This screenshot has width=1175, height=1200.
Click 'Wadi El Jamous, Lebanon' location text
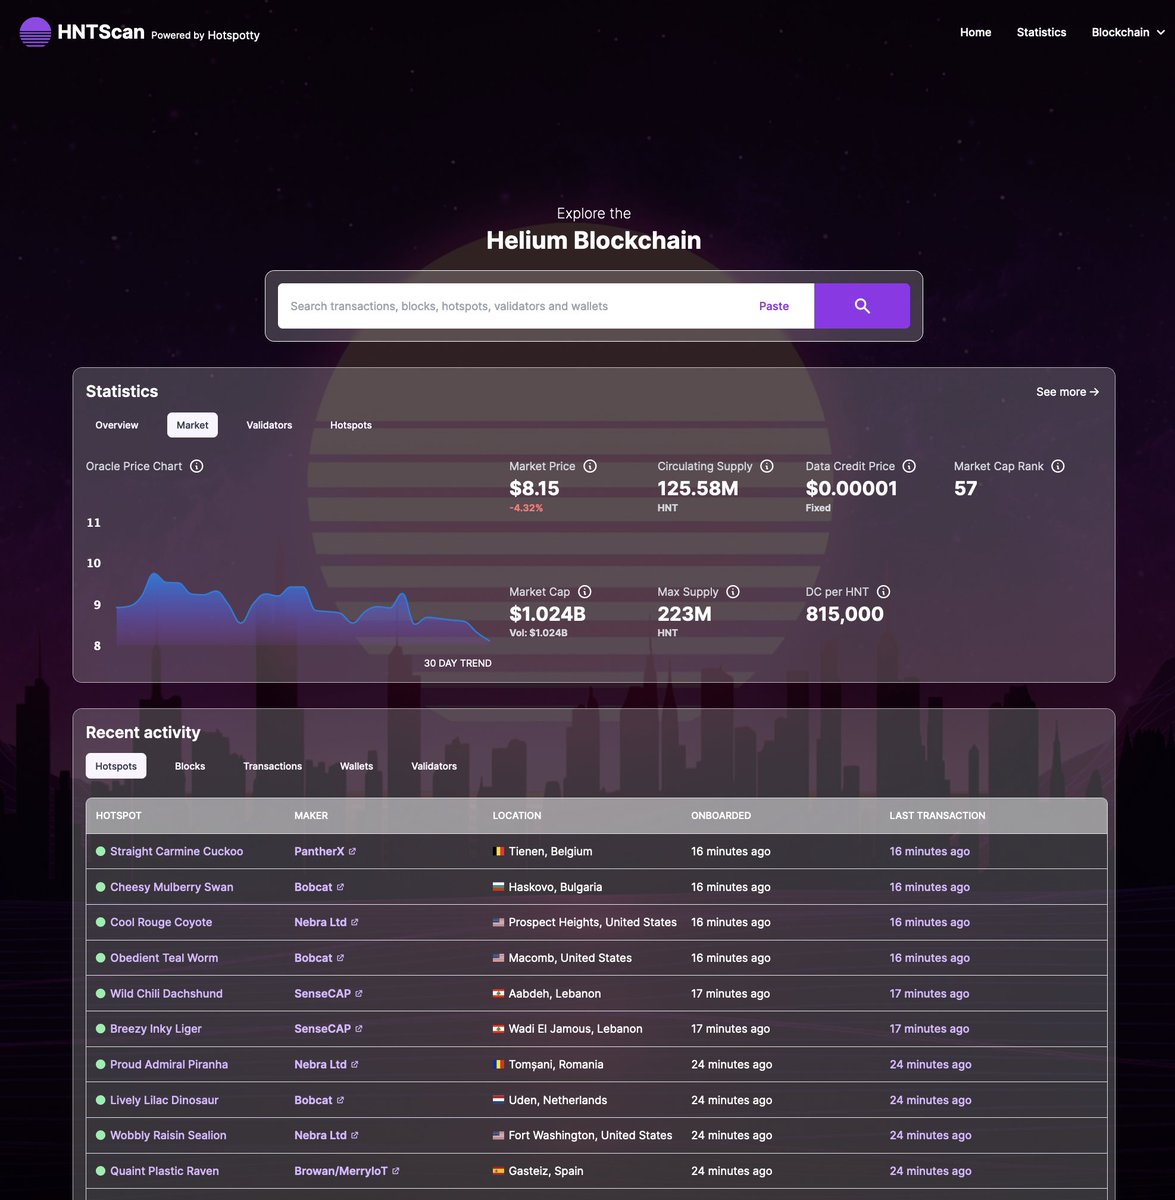pos(576,1029)
